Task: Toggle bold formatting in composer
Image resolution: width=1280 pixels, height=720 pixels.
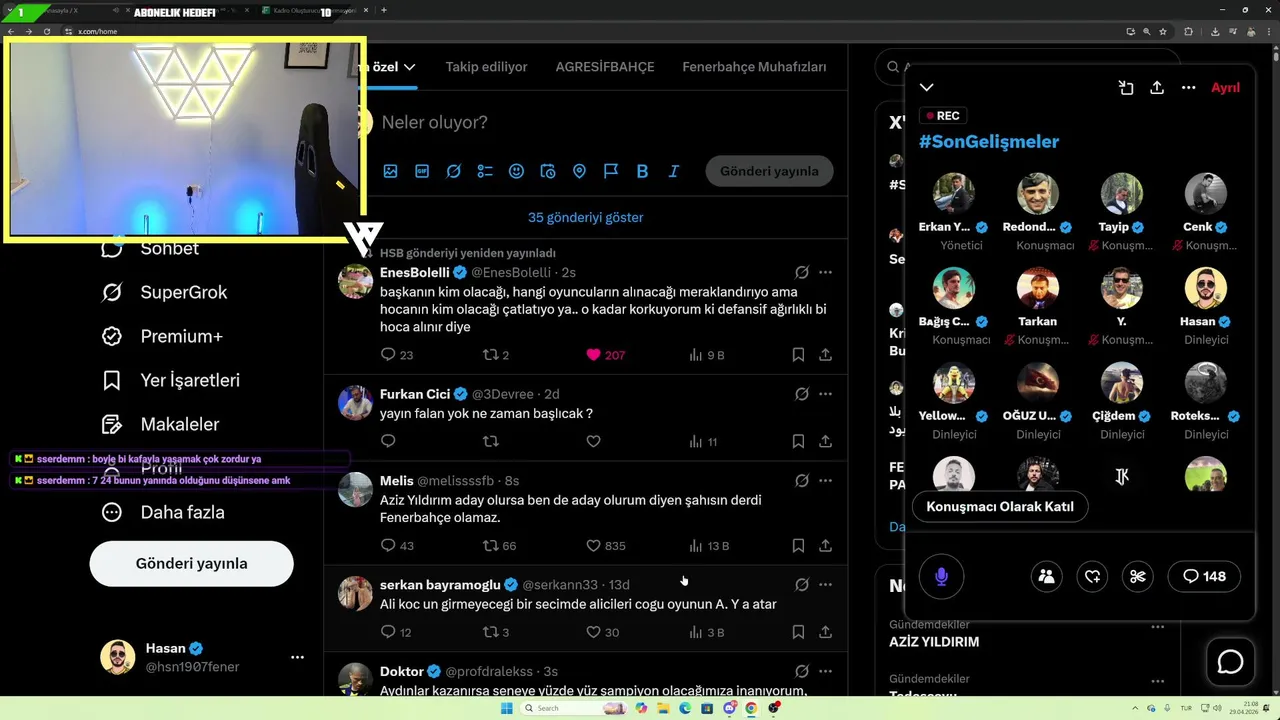Action: point(642,171)
